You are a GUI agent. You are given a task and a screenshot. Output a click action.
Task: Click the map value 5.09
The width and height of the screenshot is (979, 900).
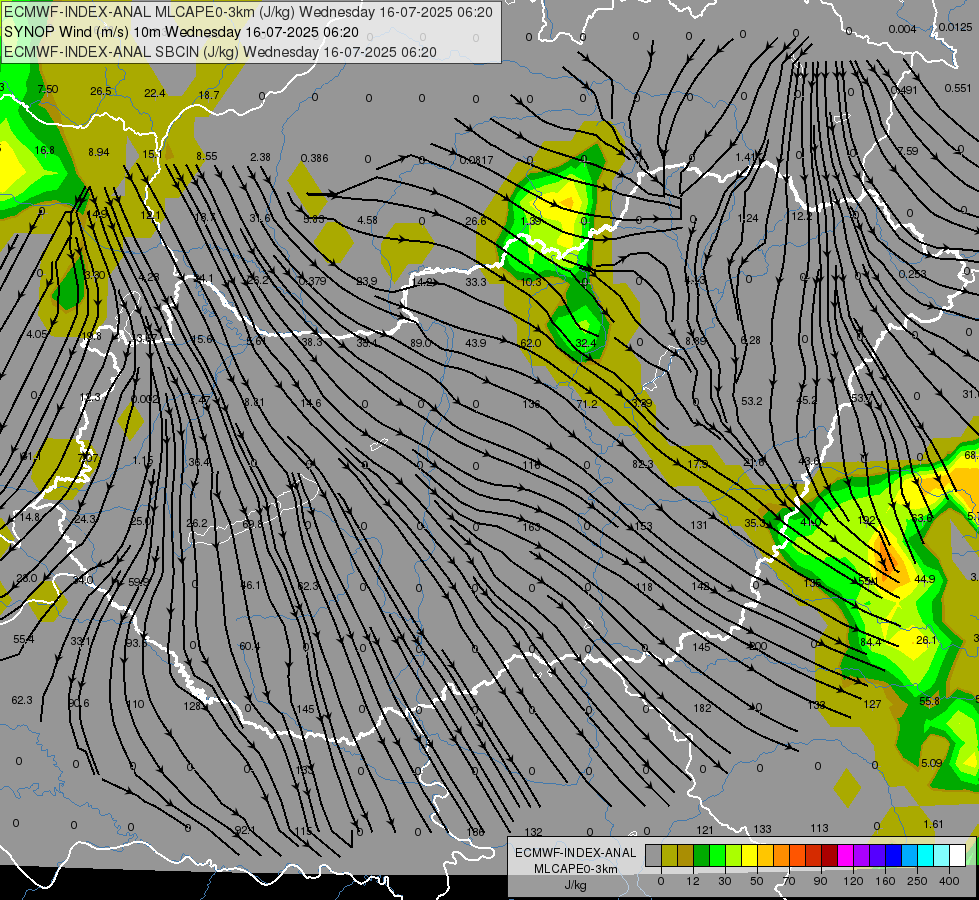click(x=932, y=763)
